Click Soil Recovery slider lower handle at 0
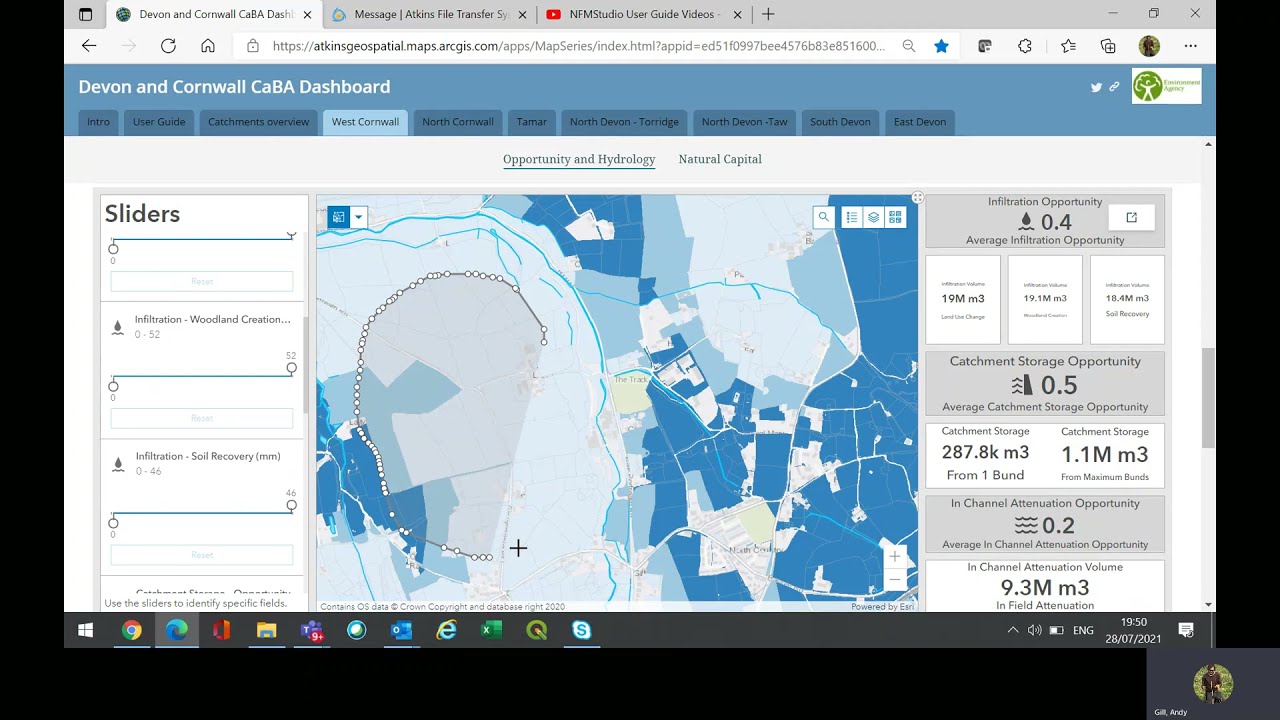This screenshot has width=1280, height=720. [x=113, y=523]
